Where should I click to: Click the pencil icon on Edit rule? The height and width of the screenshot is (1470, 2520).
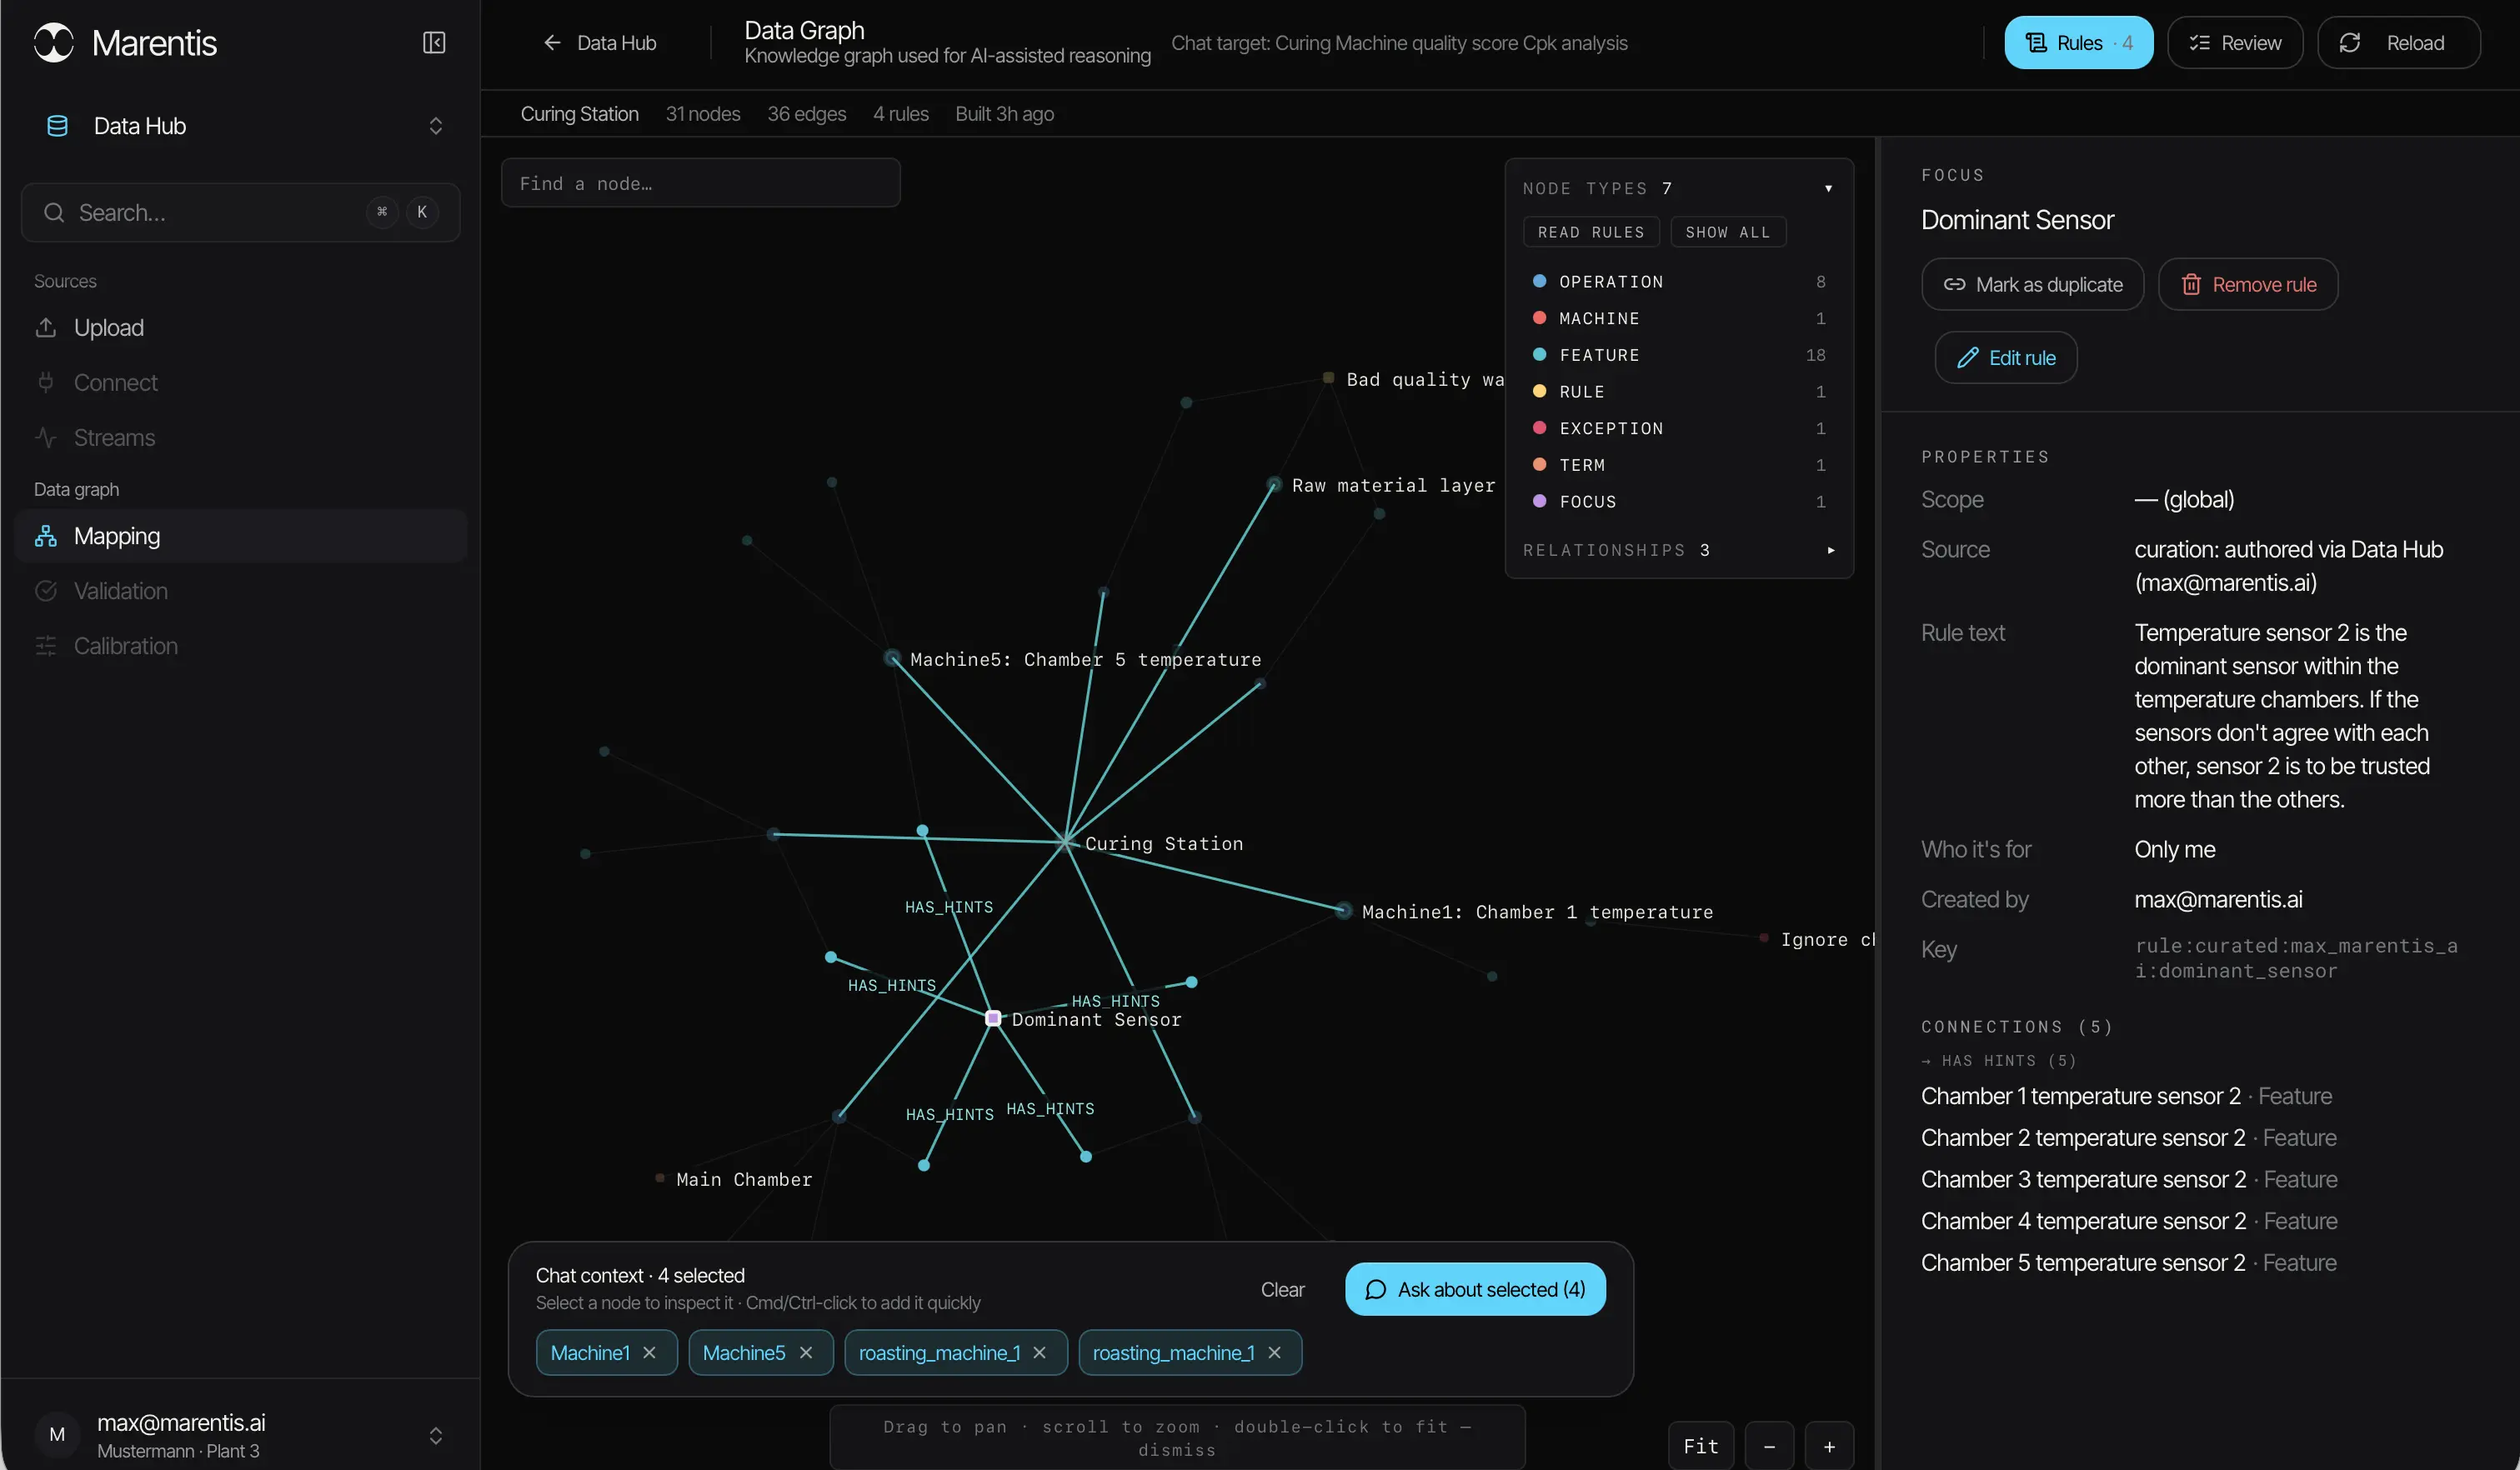coord(1968,358)
